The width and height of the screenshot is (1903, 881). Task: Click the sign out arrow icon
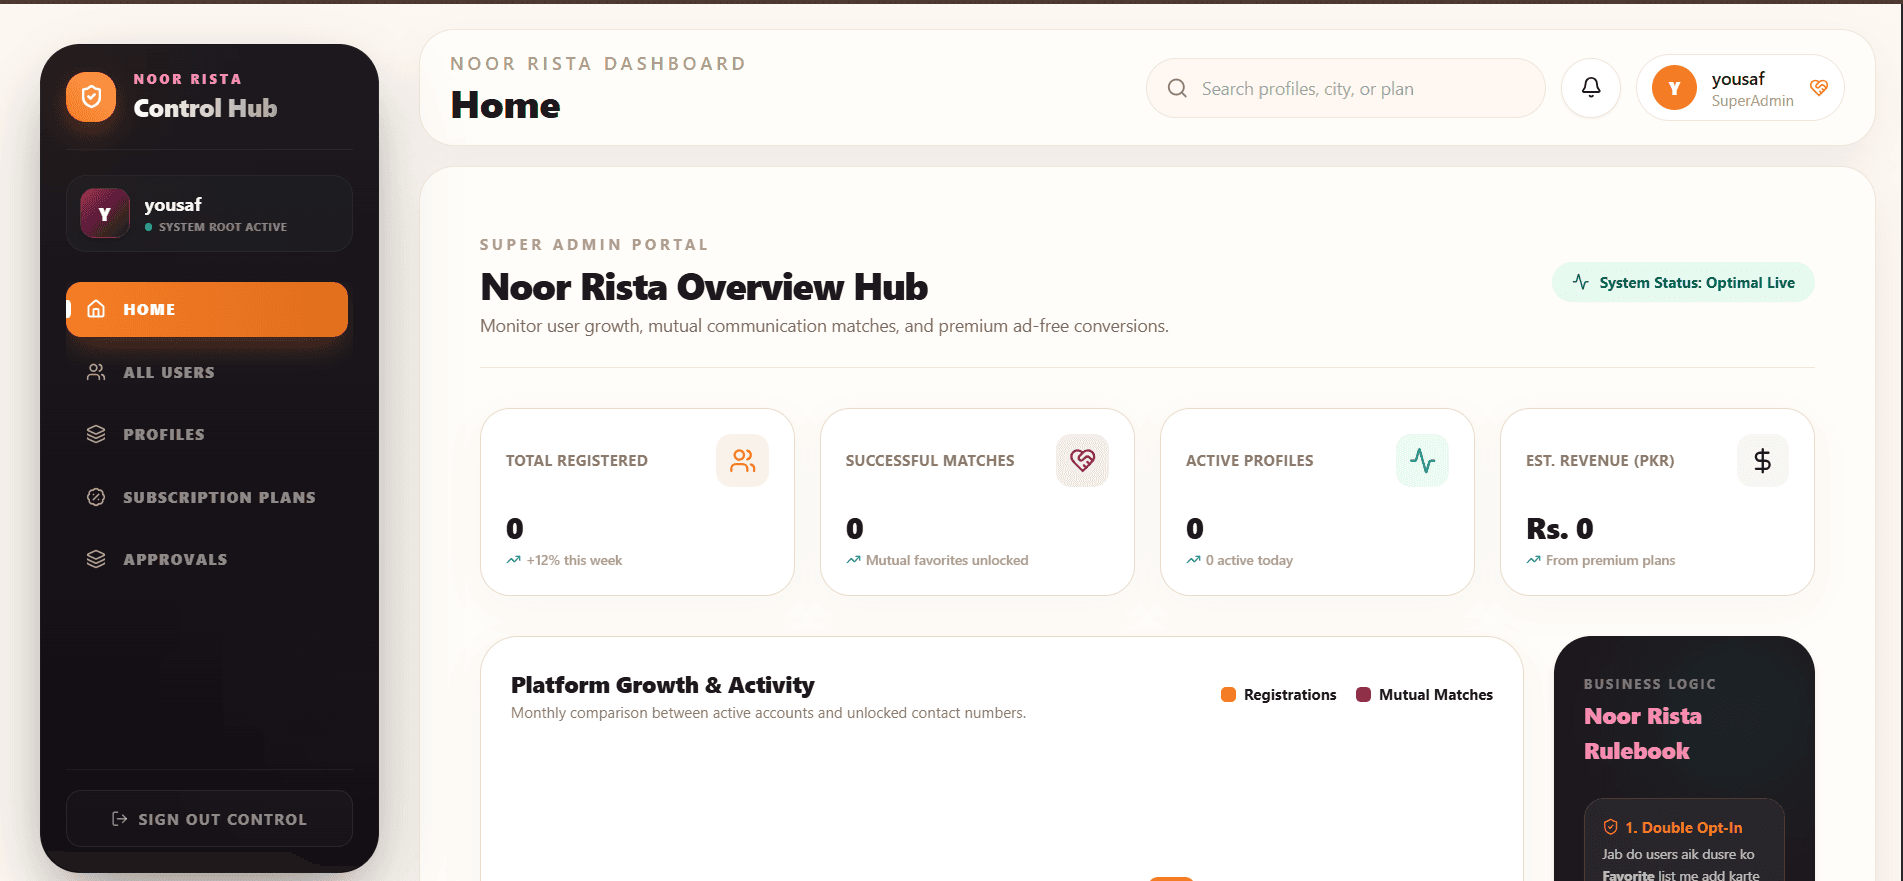point(120,819)
